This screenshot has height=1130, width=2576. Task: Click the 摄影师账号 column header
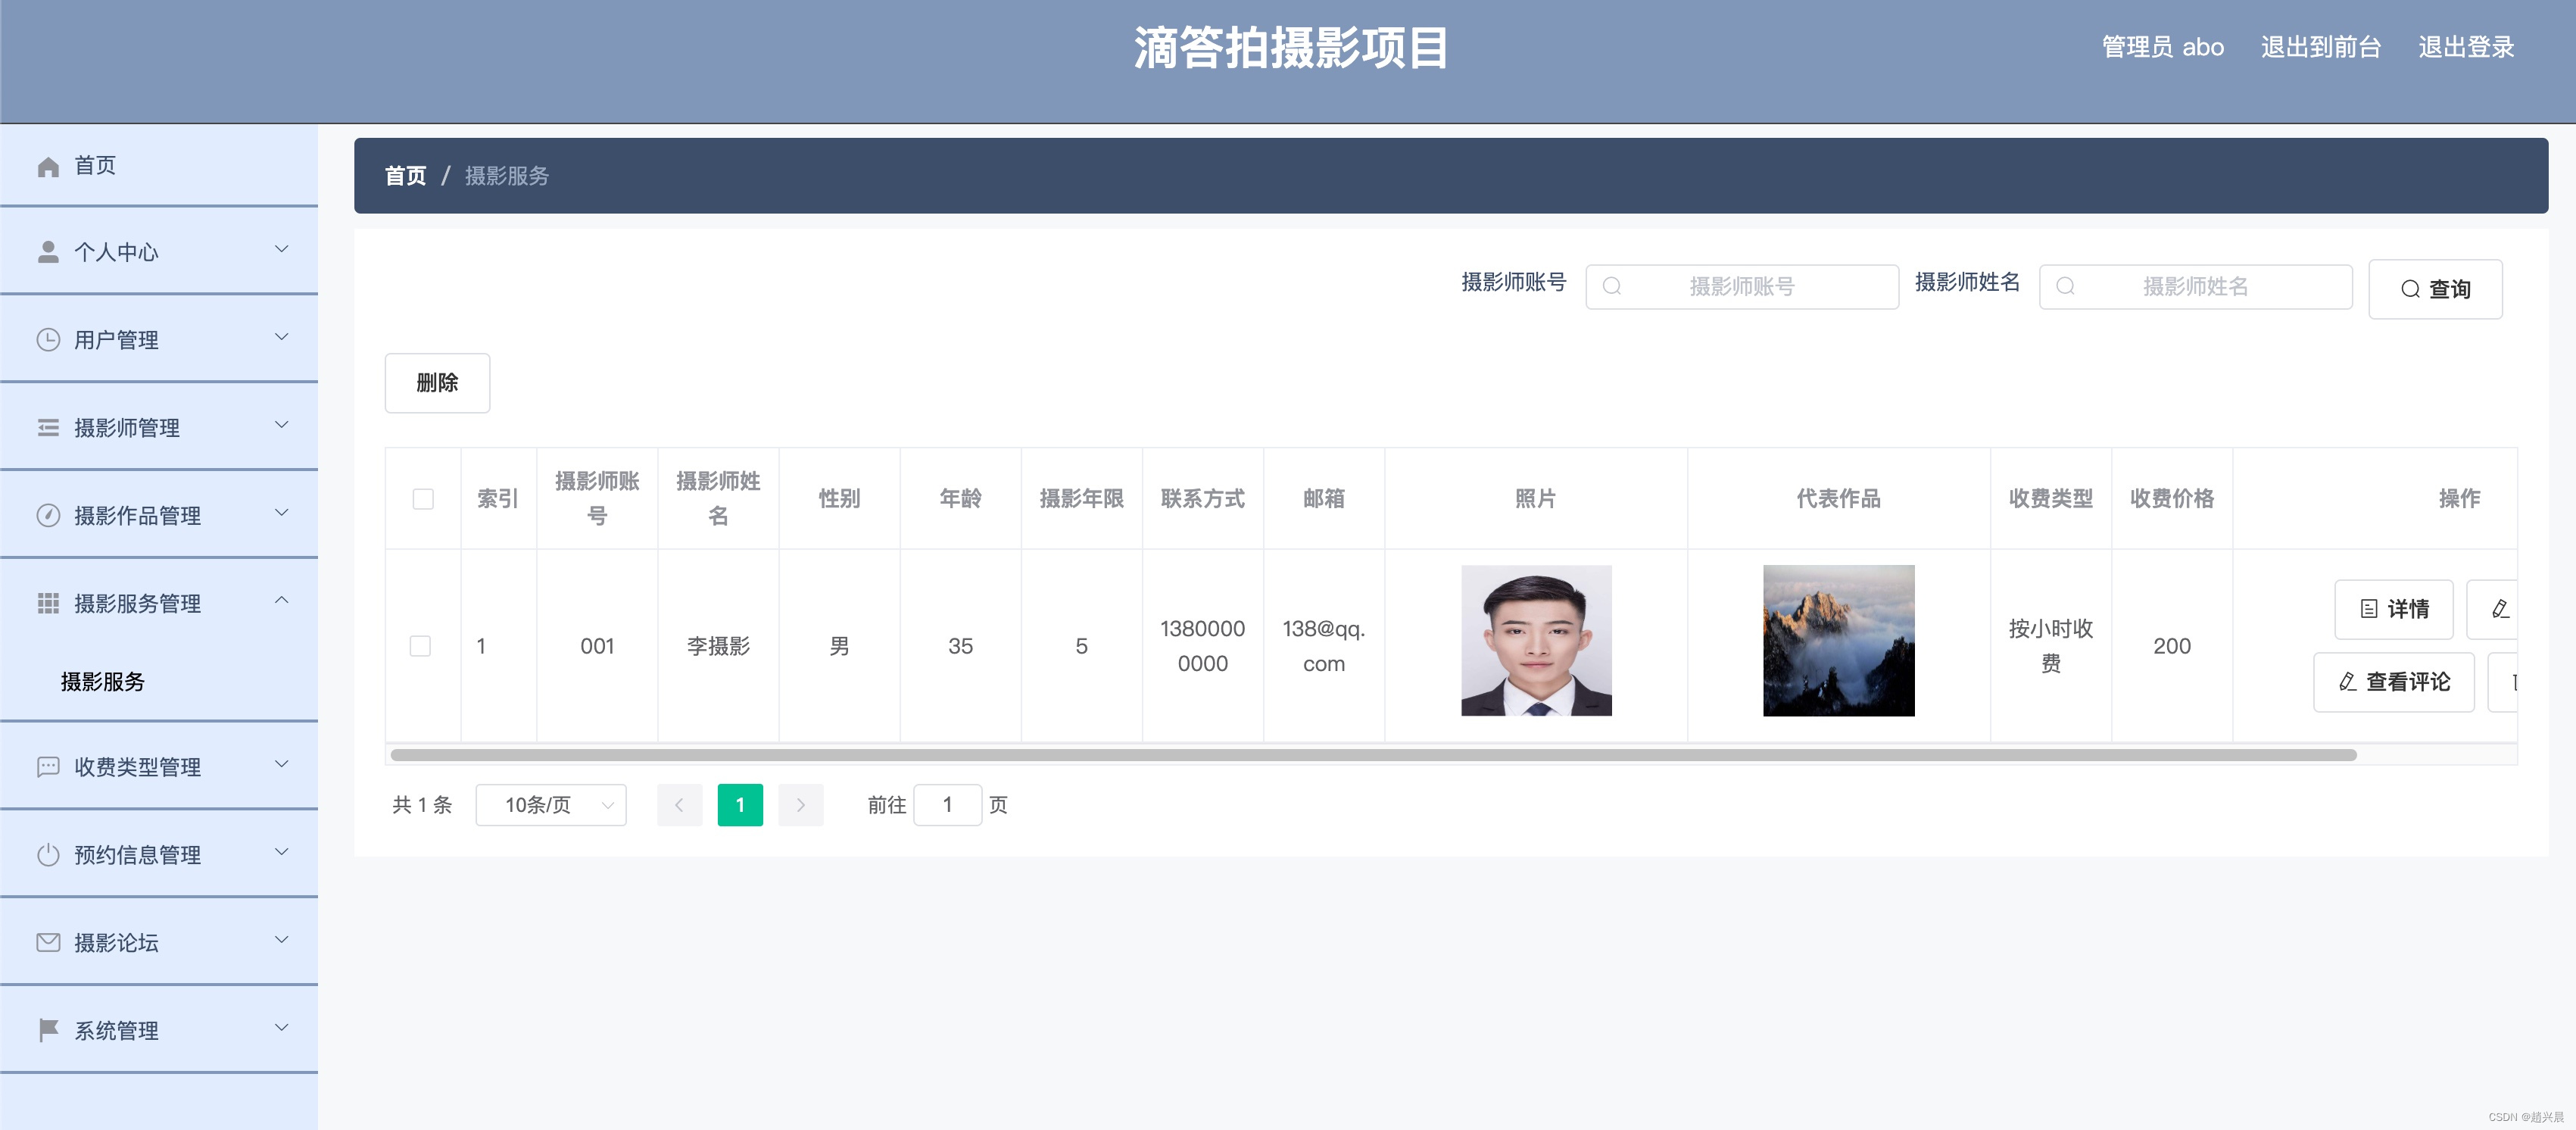pyautogui.click(x=597, y=498)
